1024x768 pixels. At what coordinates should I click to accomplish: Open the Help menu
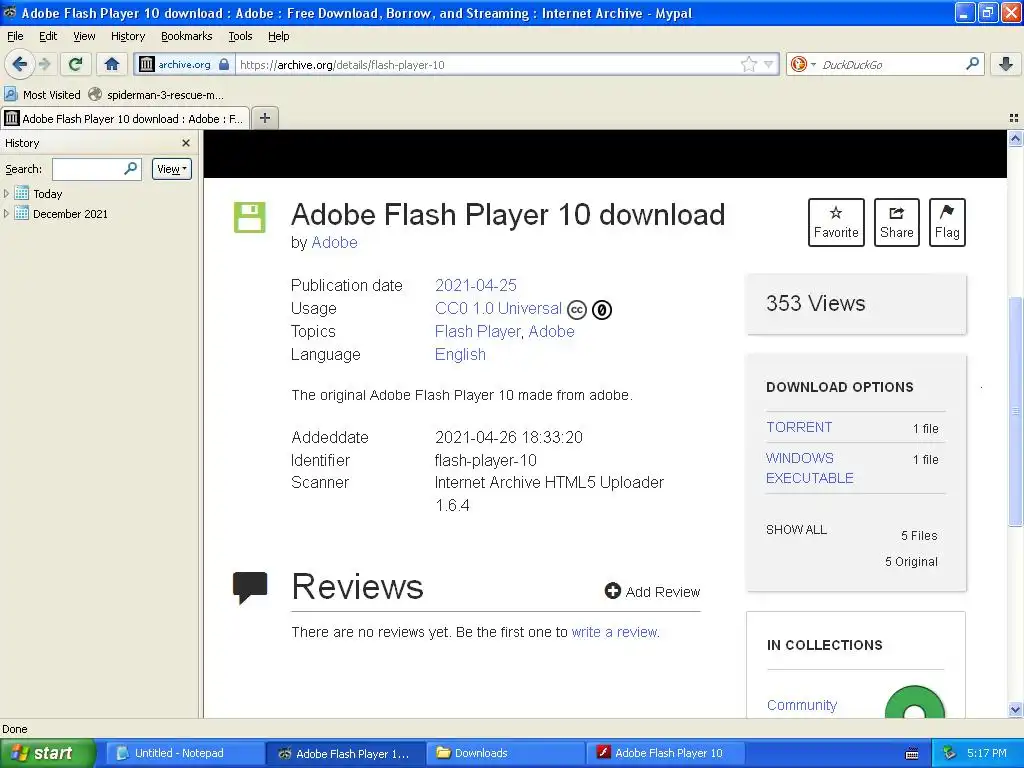click(x=278, y=36)
